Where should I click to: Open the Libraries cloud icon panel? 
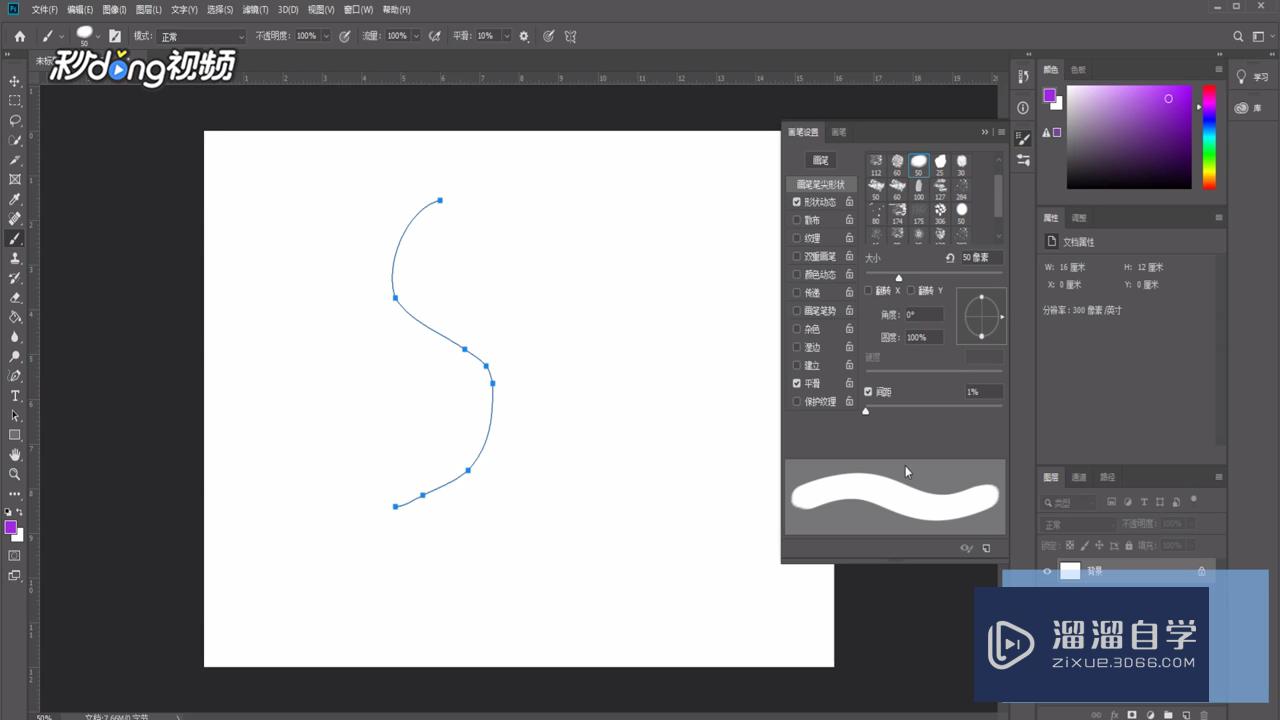point(1241,108)
